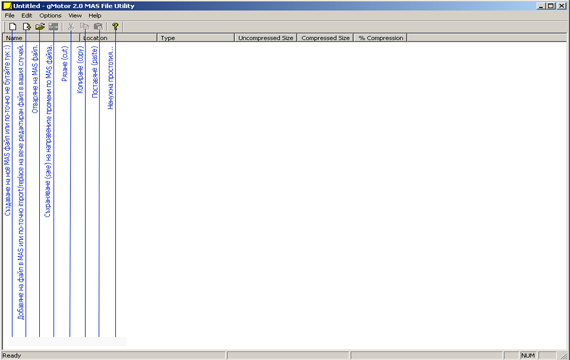Viewport: 570px width, 360px height.
Task: Sort by the Name column header
Action: pyautogui.click(x=41, y=38)
